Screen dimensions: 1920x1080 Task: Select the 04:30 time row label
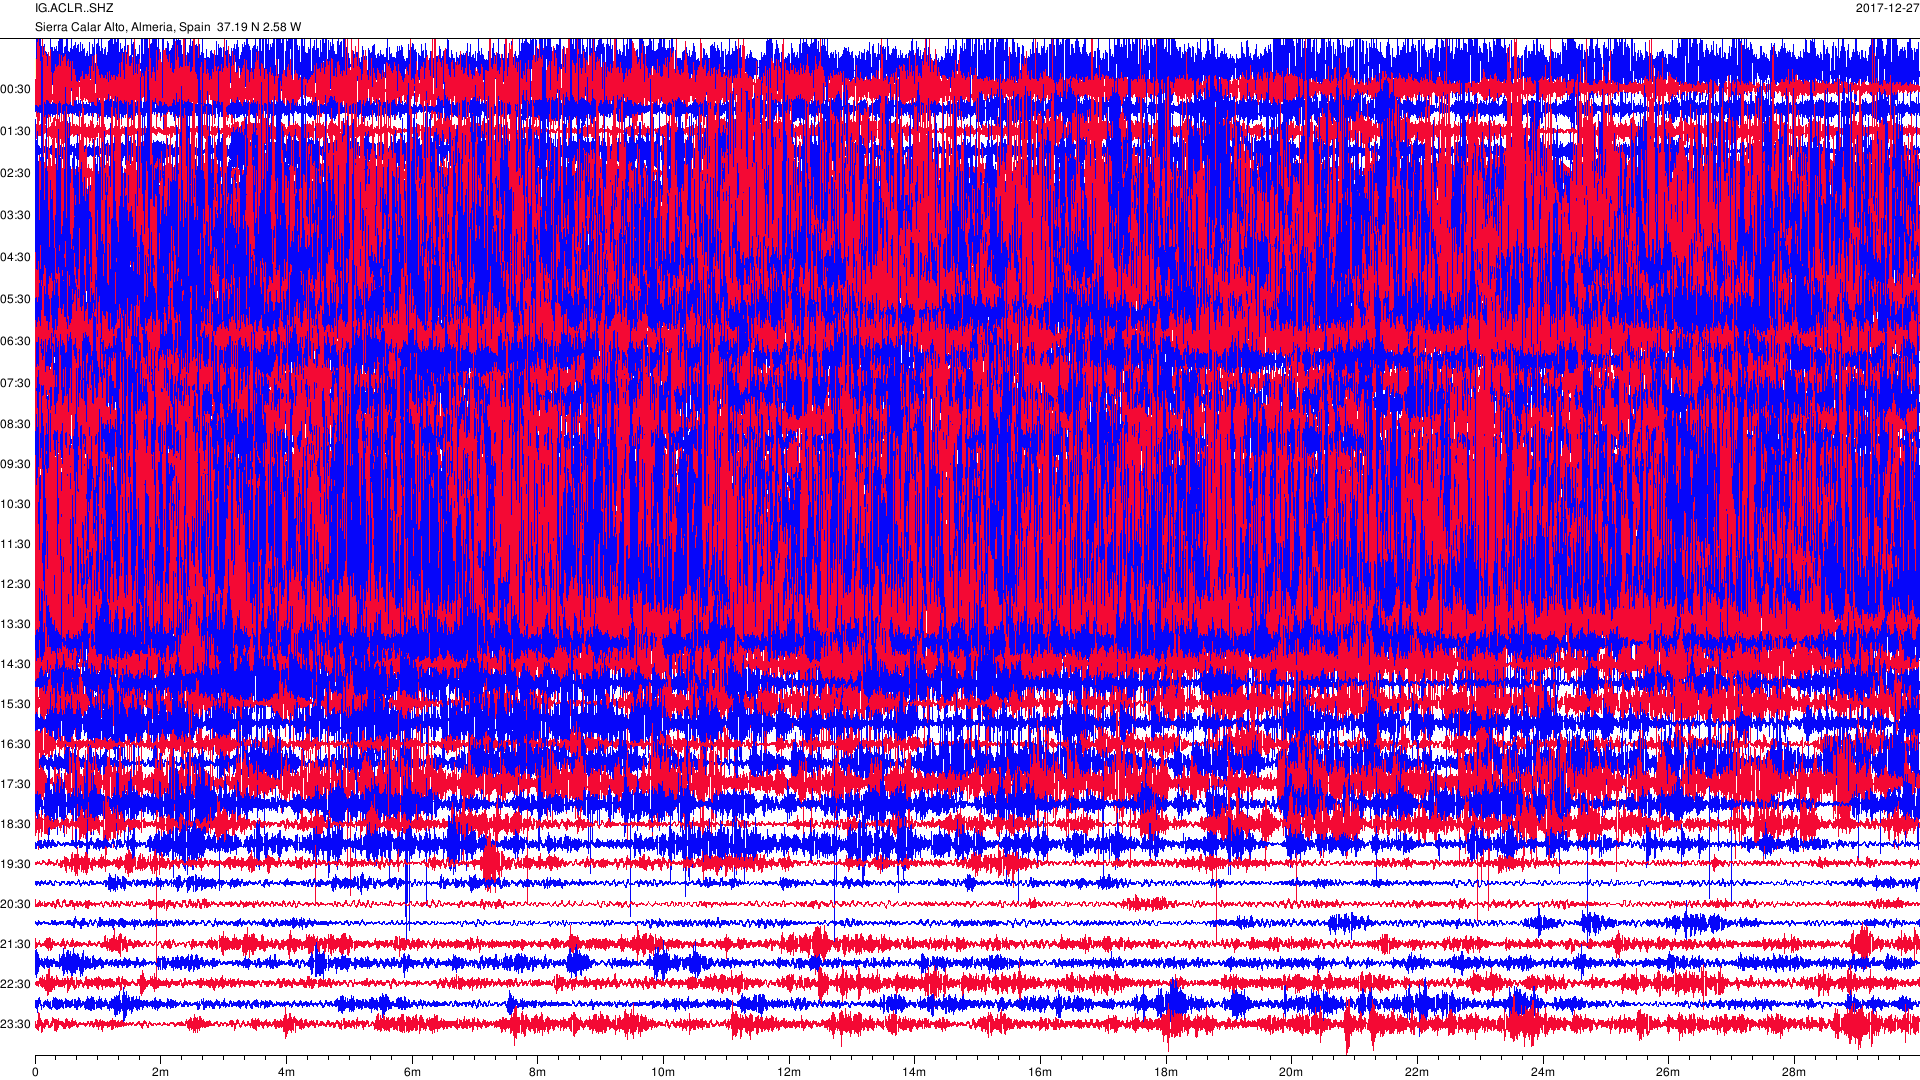16,258
